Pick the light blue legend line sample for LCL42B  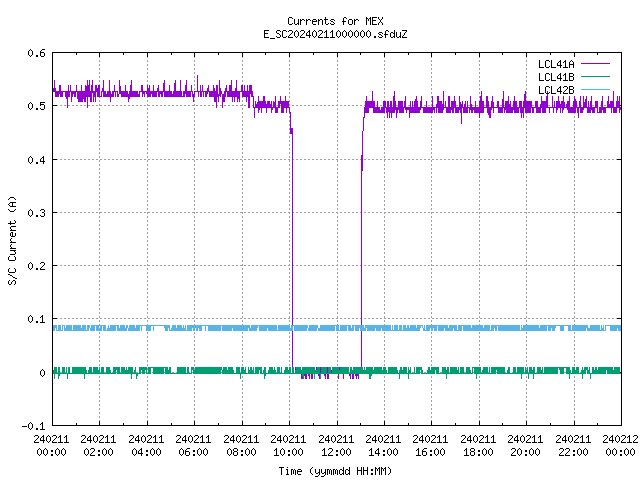click(595, 89)
